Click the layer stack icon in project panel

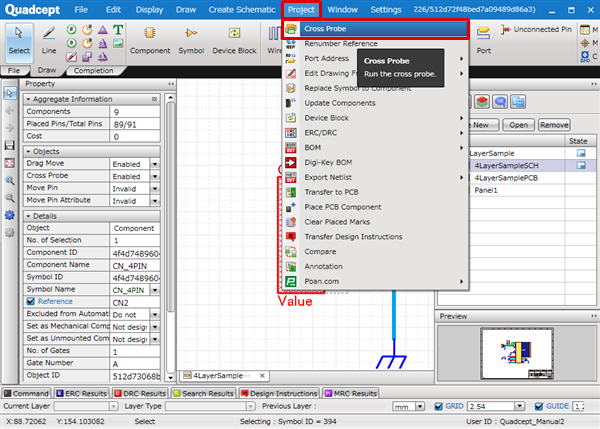[482, 102]
